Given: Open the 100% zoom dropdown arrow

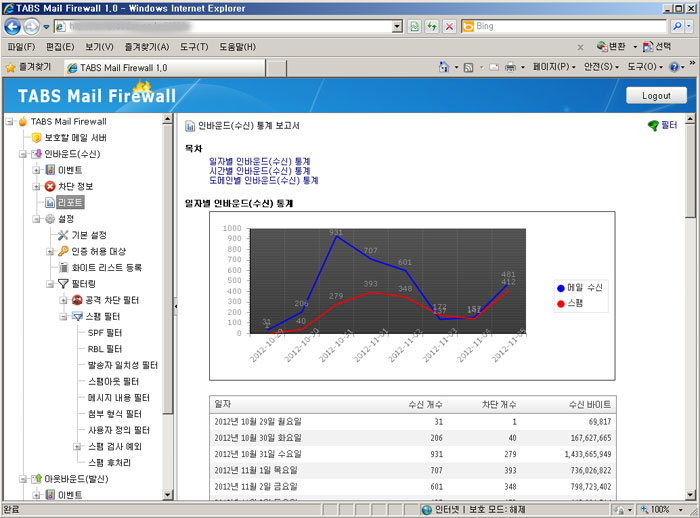Looking at the screenshot, I should pos(680,510).
